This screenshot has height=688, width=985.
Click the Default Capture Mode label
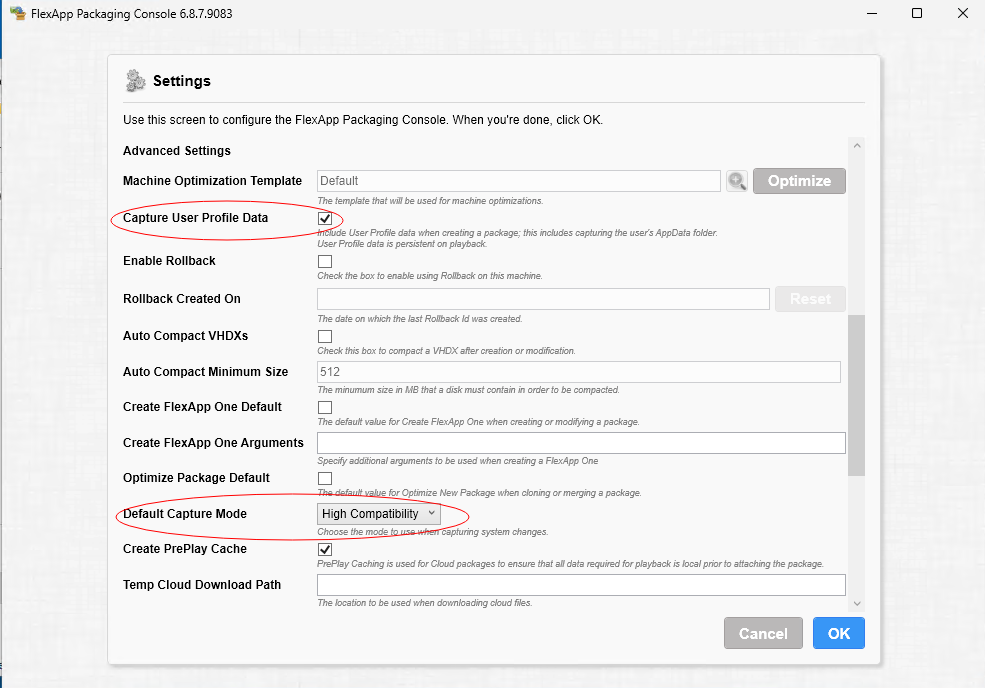[x=185, y=514]
